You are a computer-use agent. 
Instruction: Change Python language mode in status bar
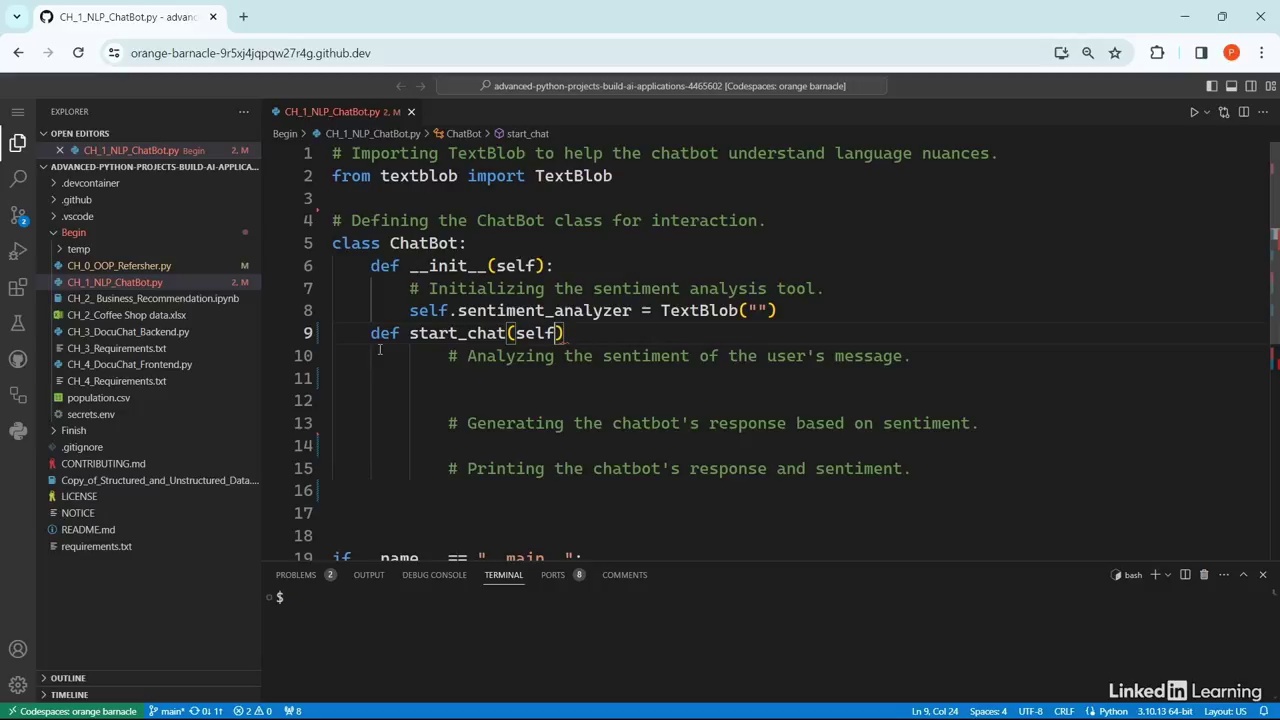click(x=1113, y=711)
